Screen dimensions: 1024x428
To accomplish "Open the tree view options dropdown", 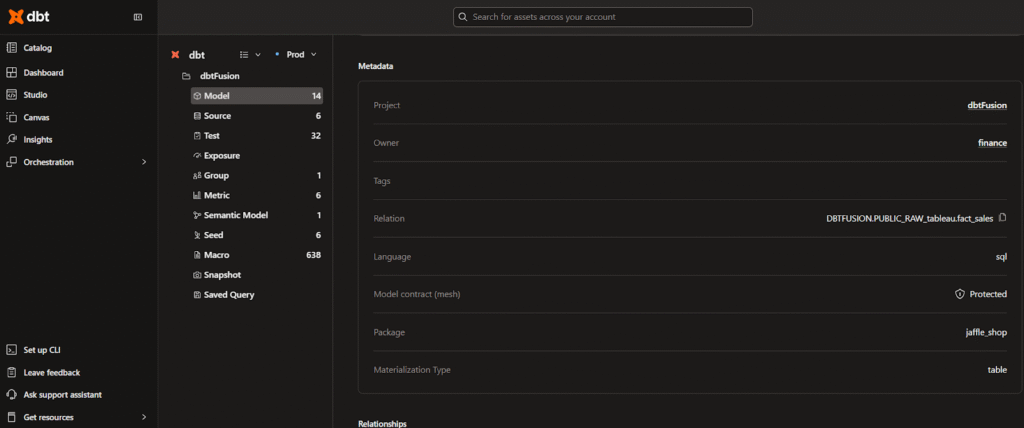I will (x=249, y=54).
